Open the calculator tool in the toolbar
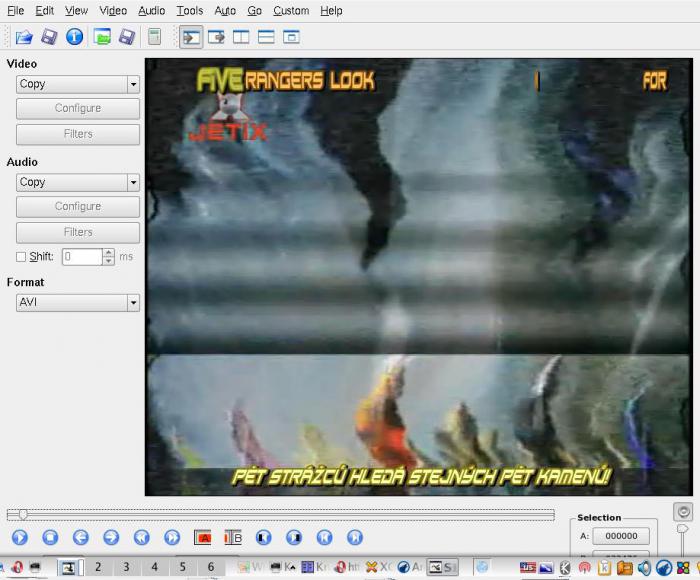Image resolution: width=700 pixels, height=580 pixels. (154, 37)
